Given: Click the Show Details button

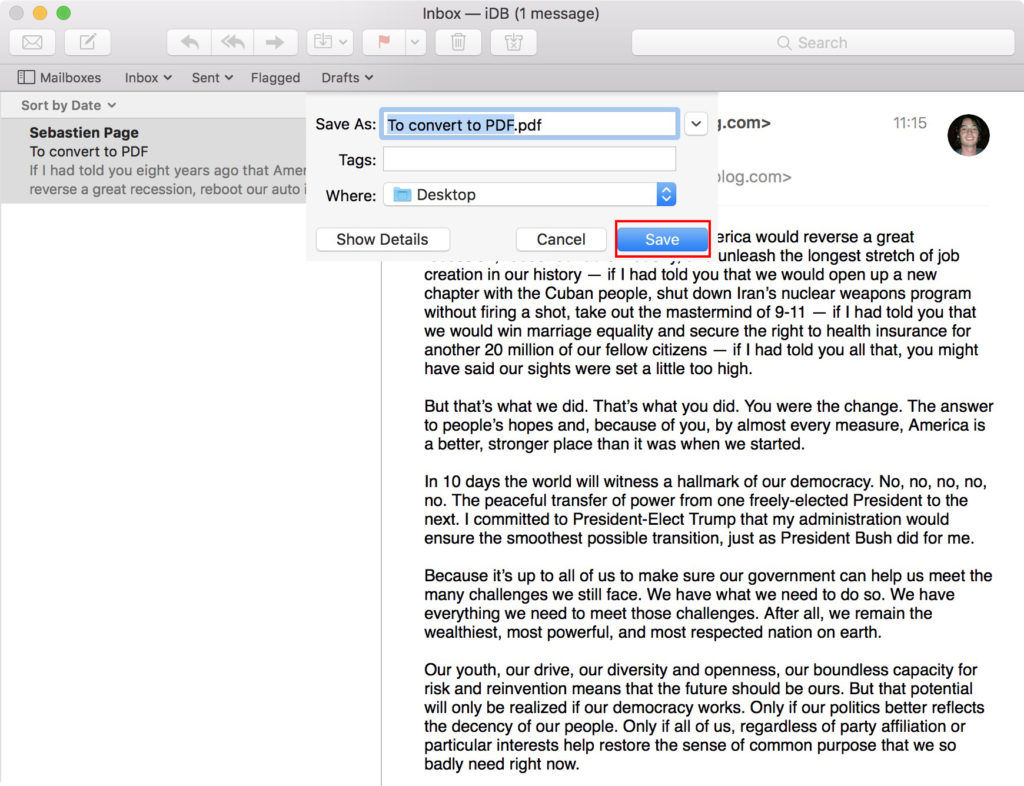Looking at the screenshot, I should (x=382, y=239).
